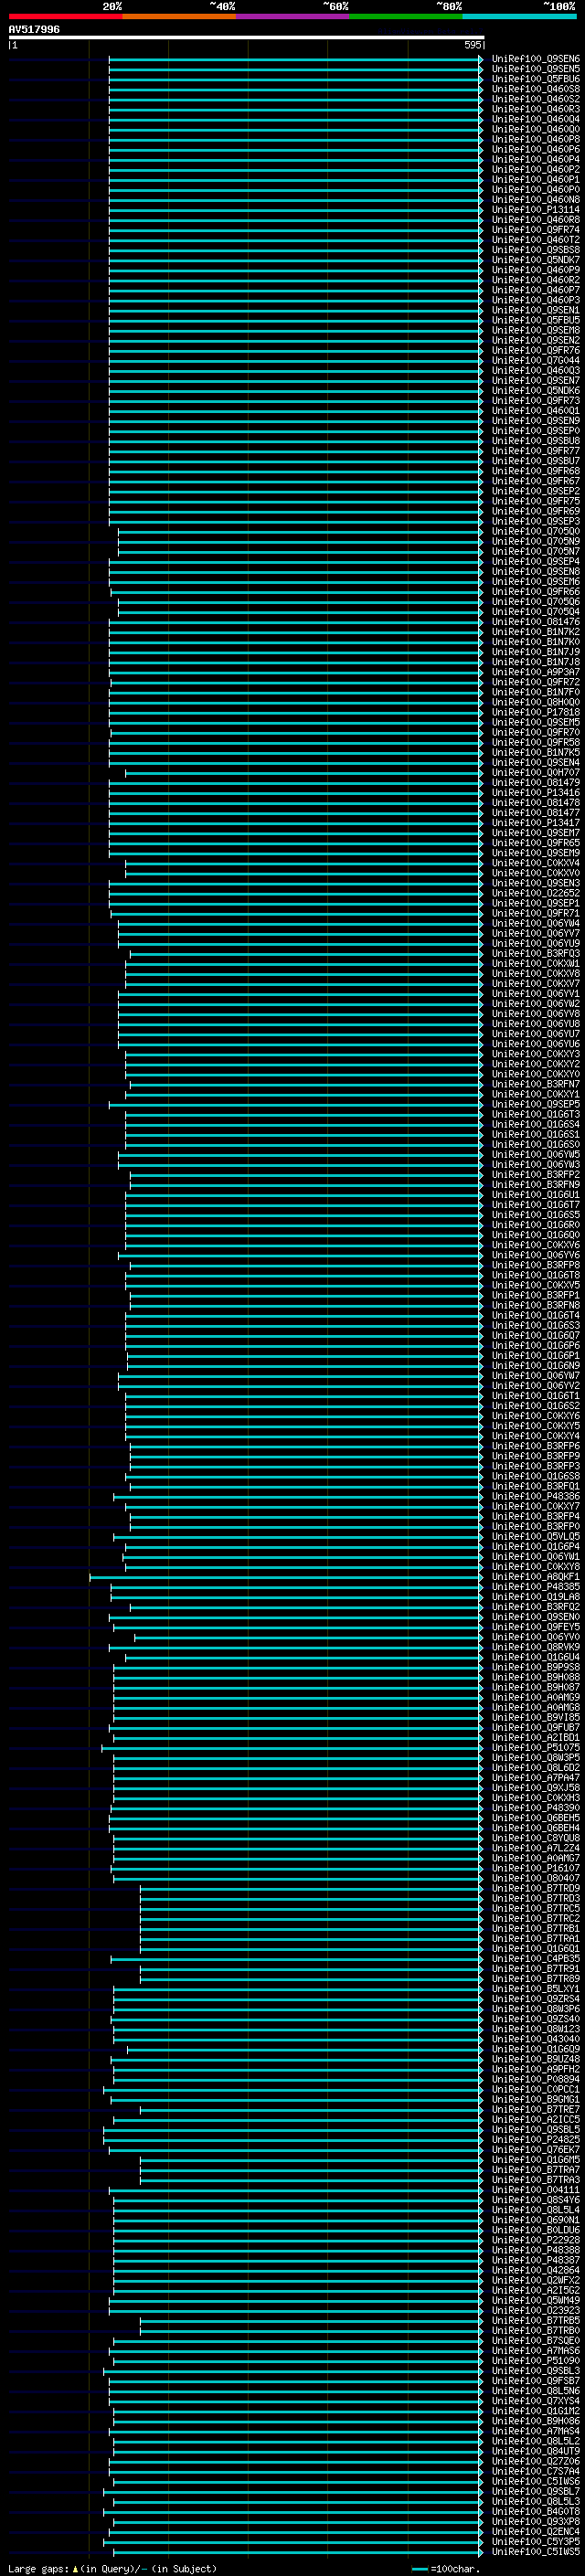Click the red 20% identity legend segment

65,16
